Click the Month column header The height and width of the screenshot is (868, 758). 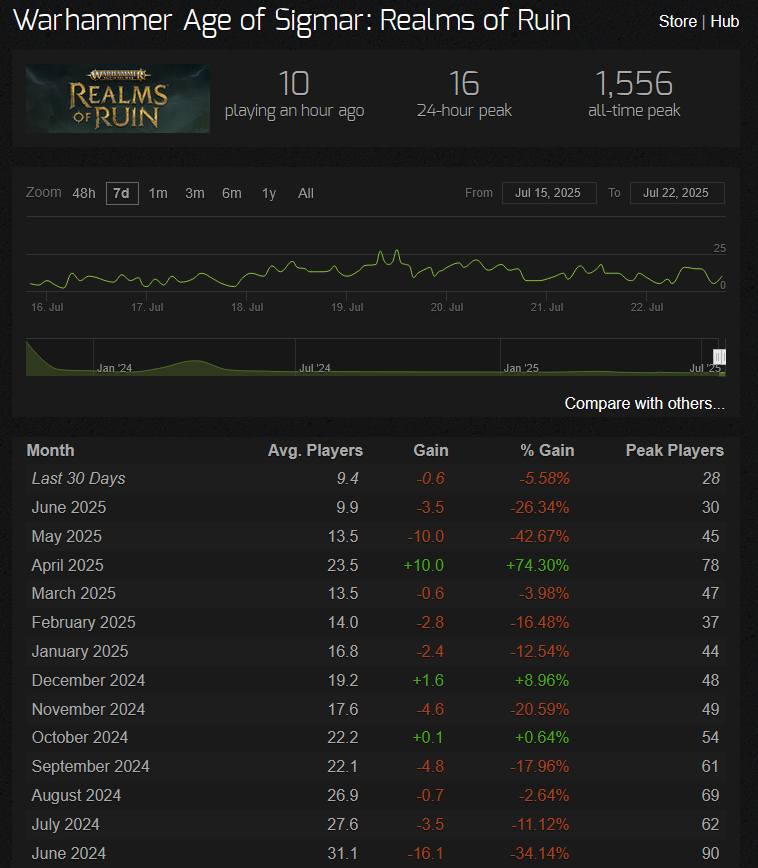pyautogui.click(x=50, y=450)
